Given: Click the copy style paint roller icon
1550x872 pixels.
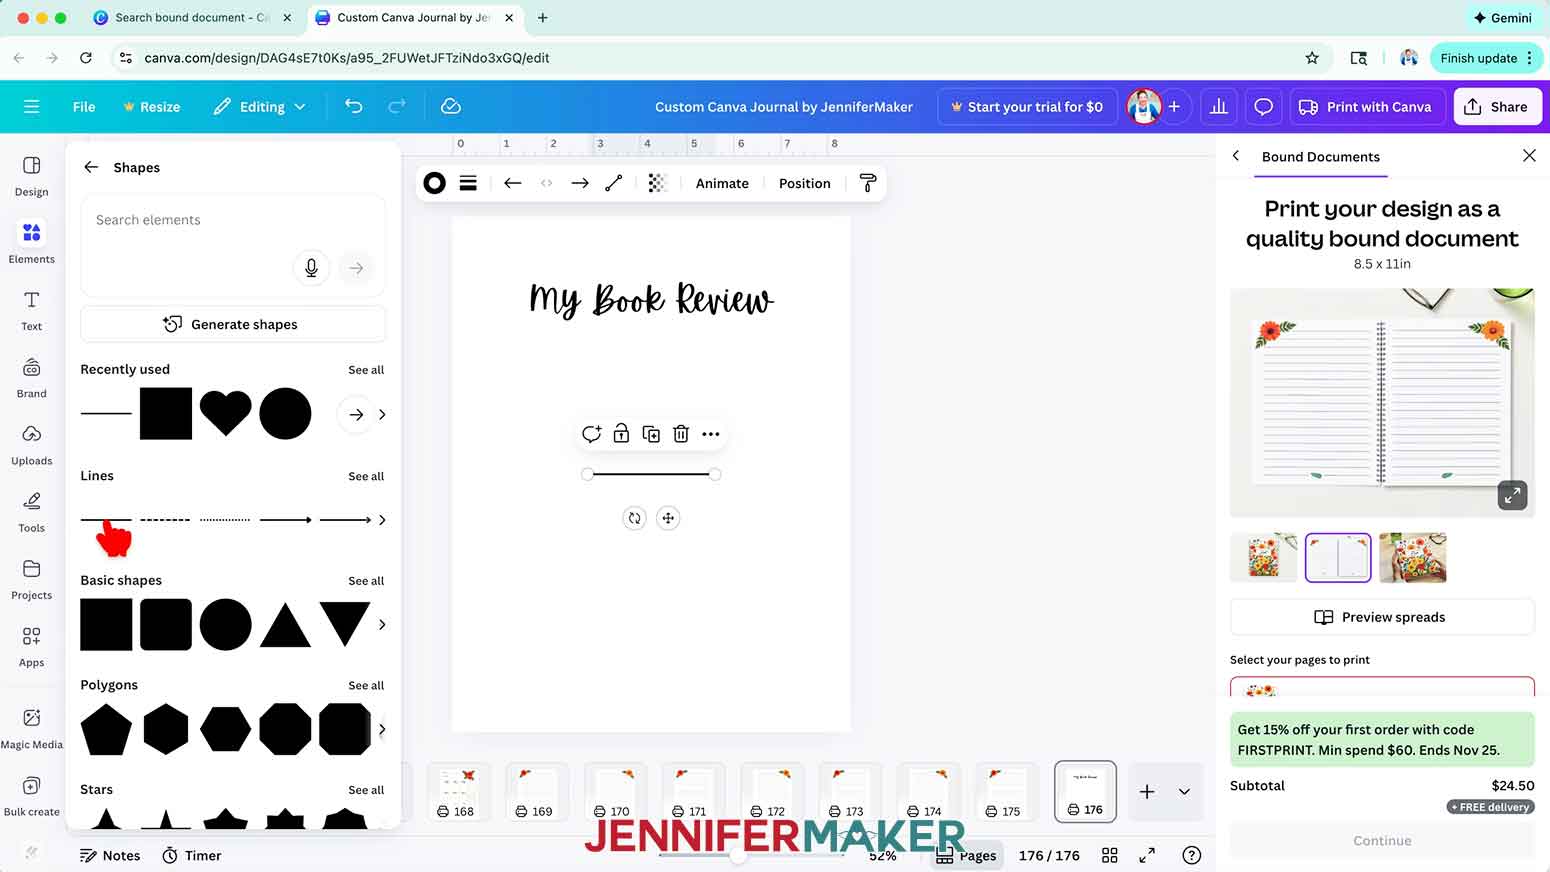Looking at the screenshot, I should click(868, 183).
